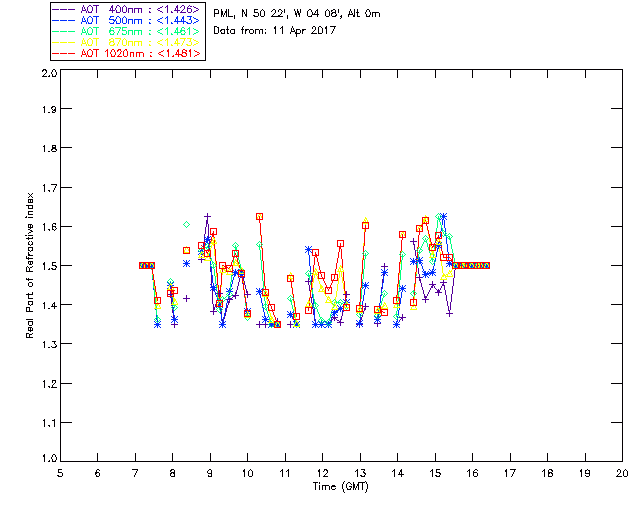Click the y-axis tick label 1.5

click(x=49, y=266)
